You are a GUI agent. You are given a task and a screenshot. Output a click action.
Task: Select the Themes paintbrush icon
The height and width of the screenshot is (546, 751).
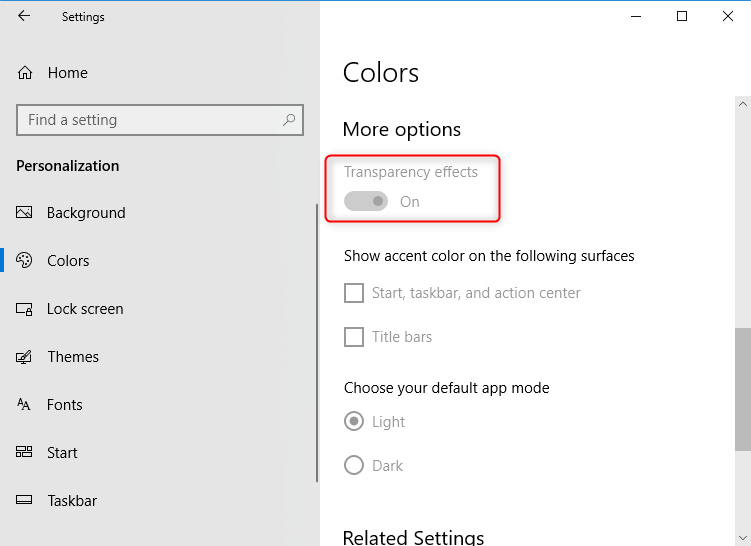pyautogui.click(x=25, y=357)
